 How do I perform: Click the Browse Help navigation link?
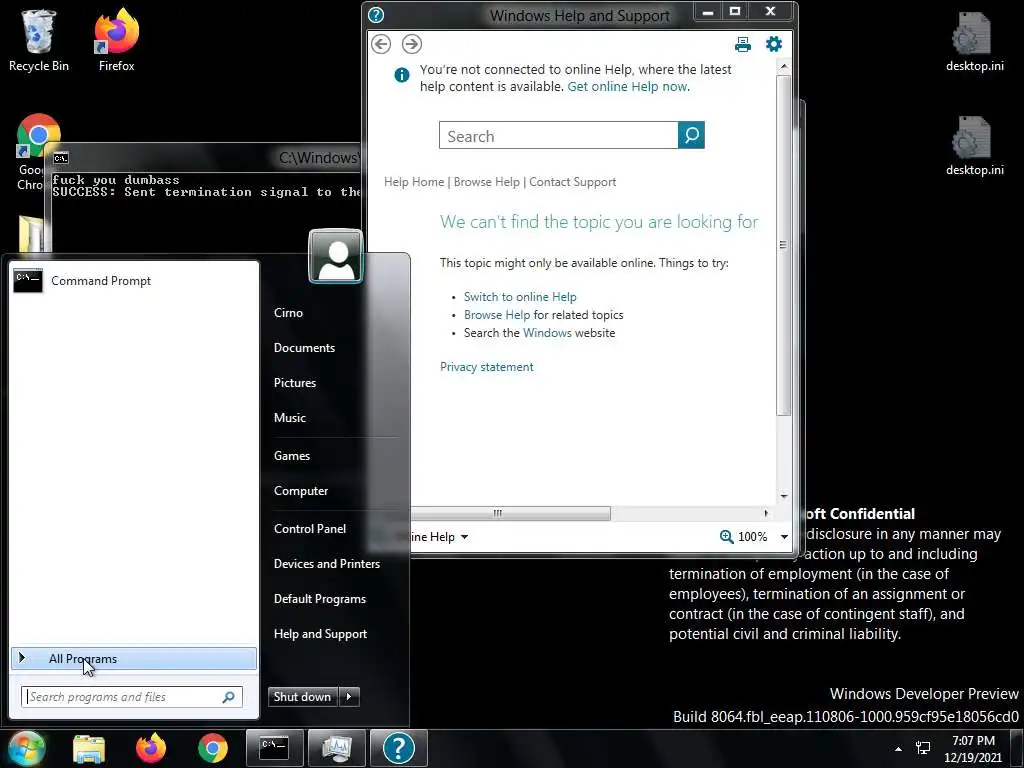tap(487, 182)
